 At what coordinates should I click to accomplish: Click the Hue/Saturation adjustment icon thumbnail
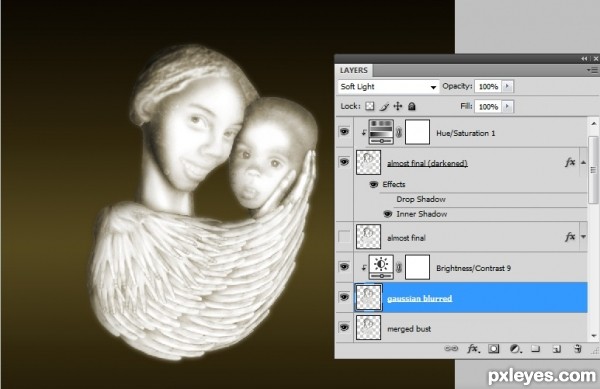click(381, 132)
